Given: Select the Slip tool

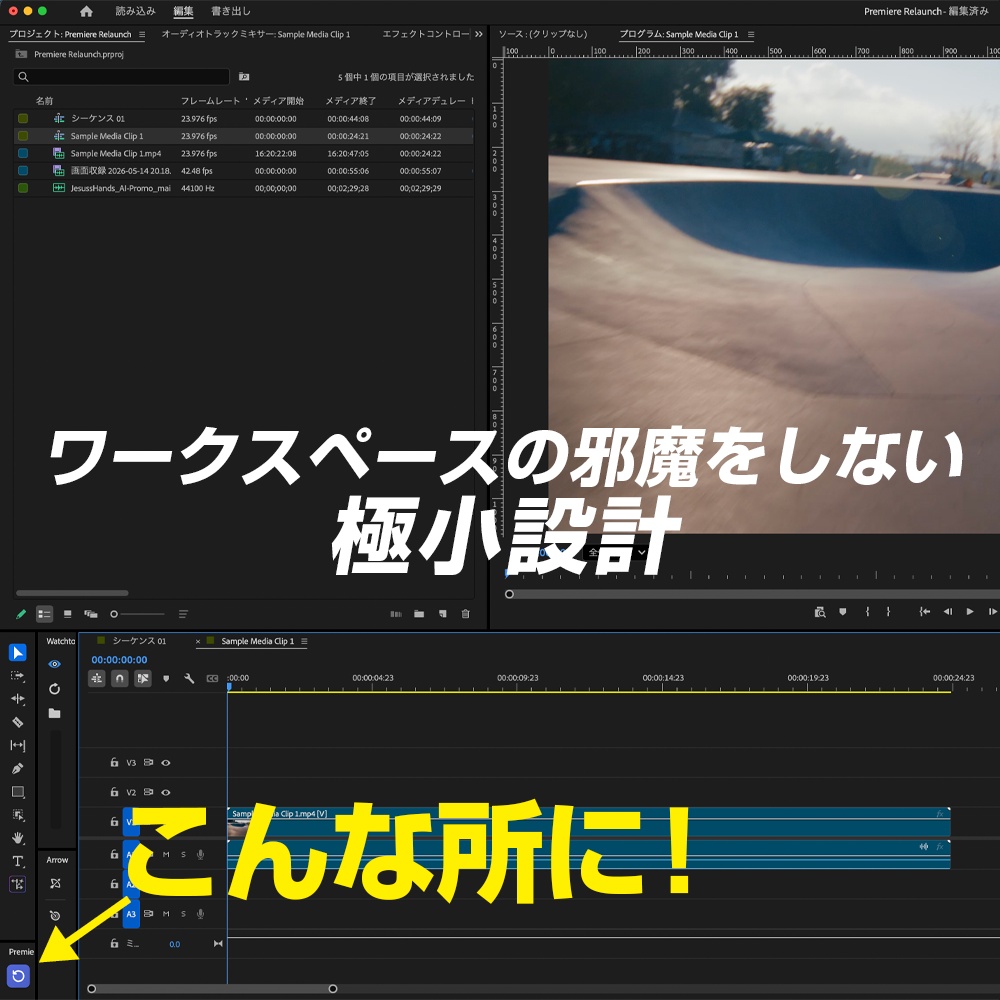Looking at the screenshot, I should click(x=18, y=745).
